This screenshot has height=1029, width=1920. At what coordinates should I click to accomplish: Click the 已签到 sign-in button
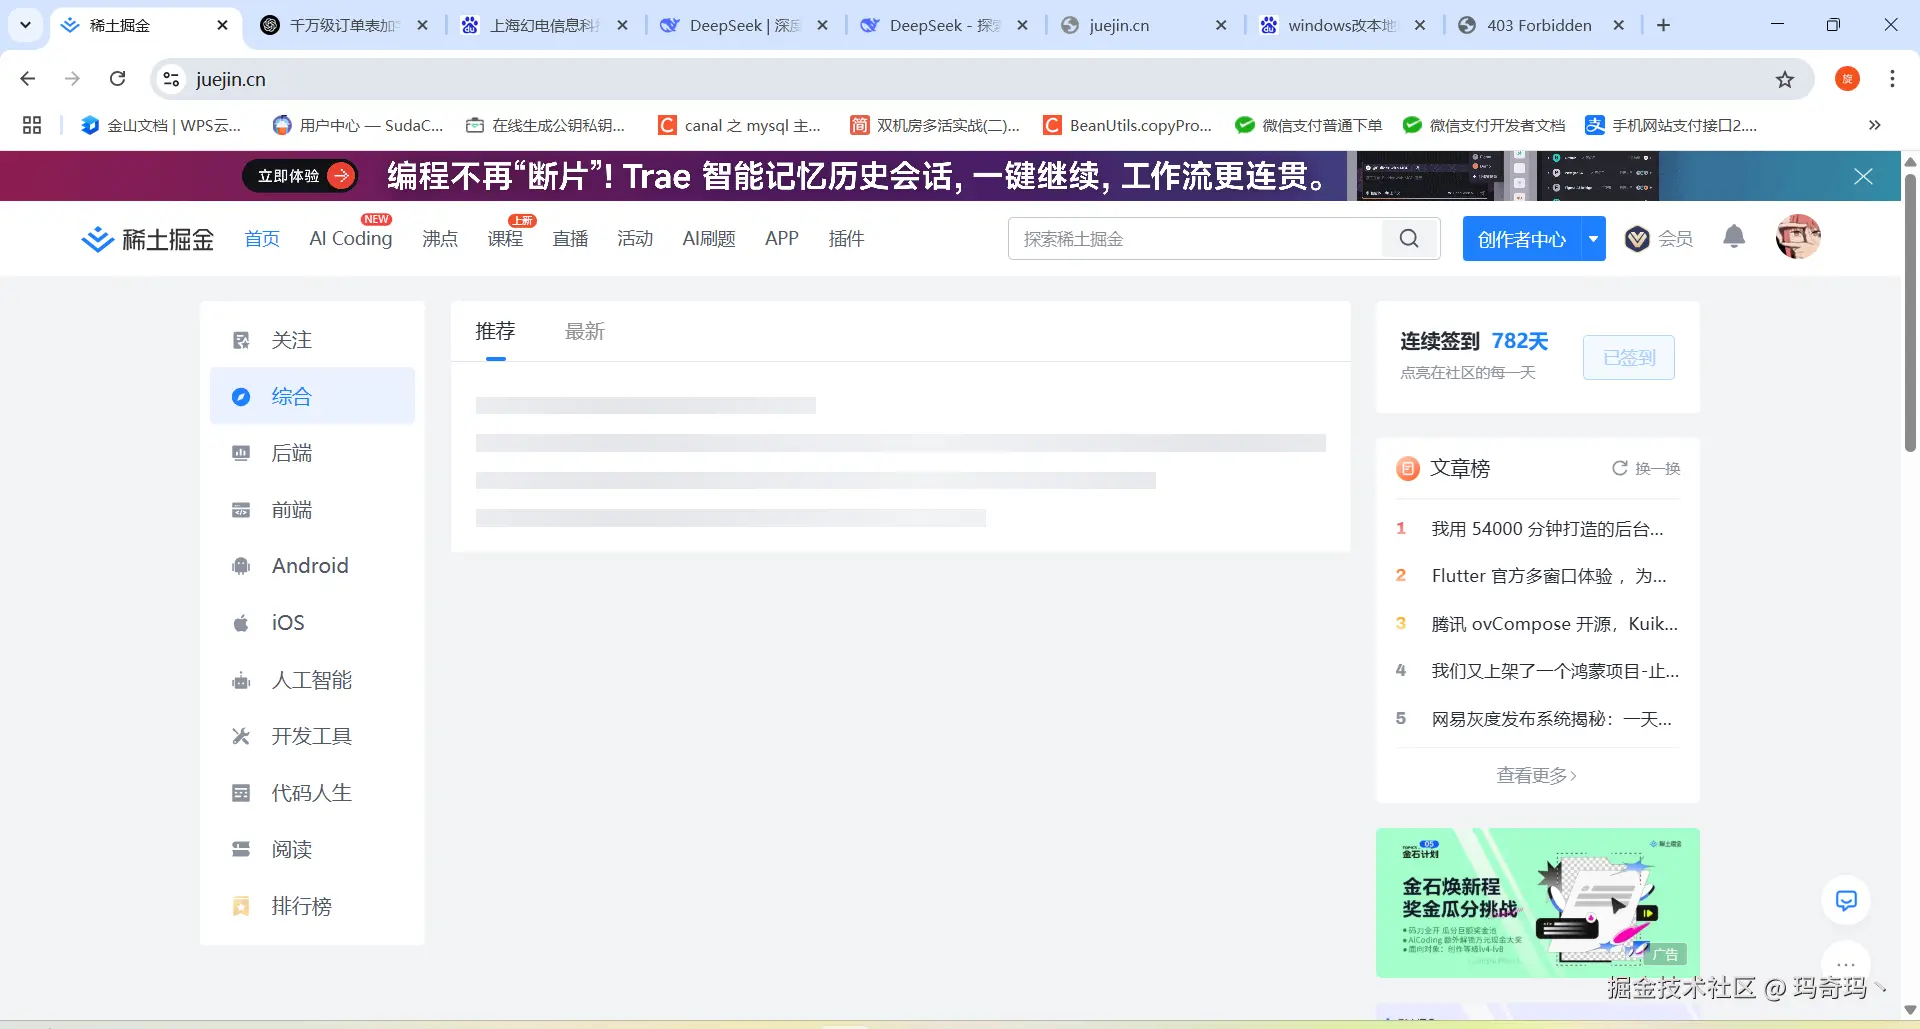click(1628, 357)
